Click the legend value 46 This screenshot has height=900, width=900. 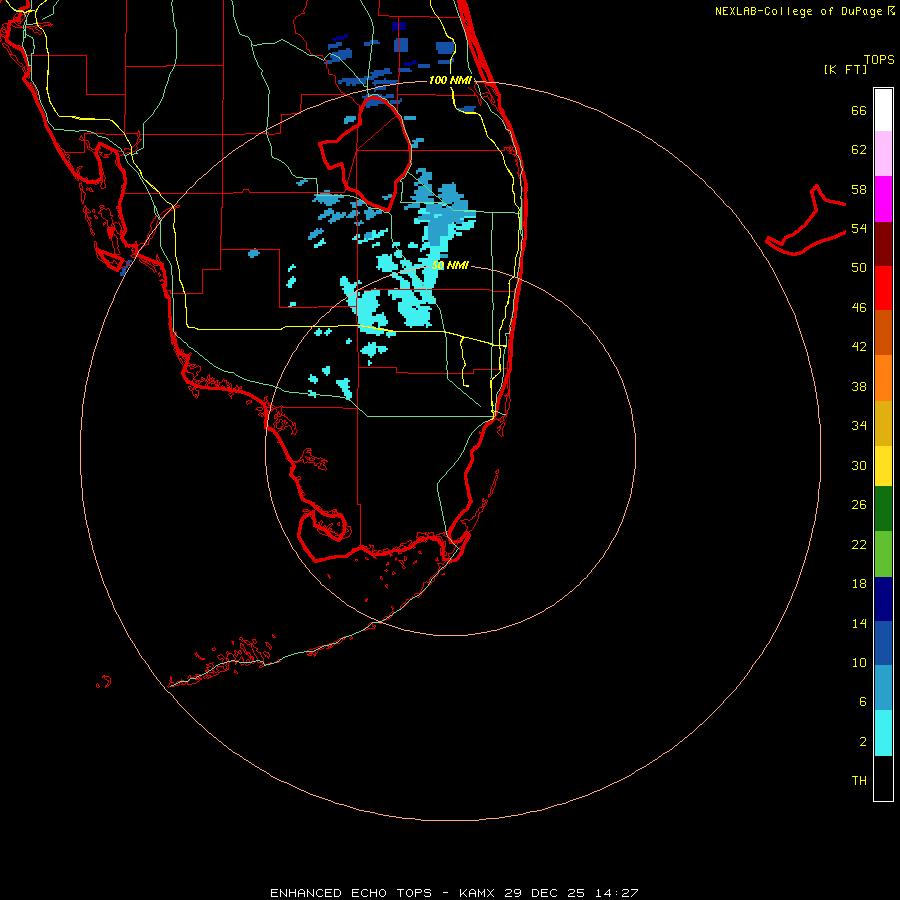[859, 307]
